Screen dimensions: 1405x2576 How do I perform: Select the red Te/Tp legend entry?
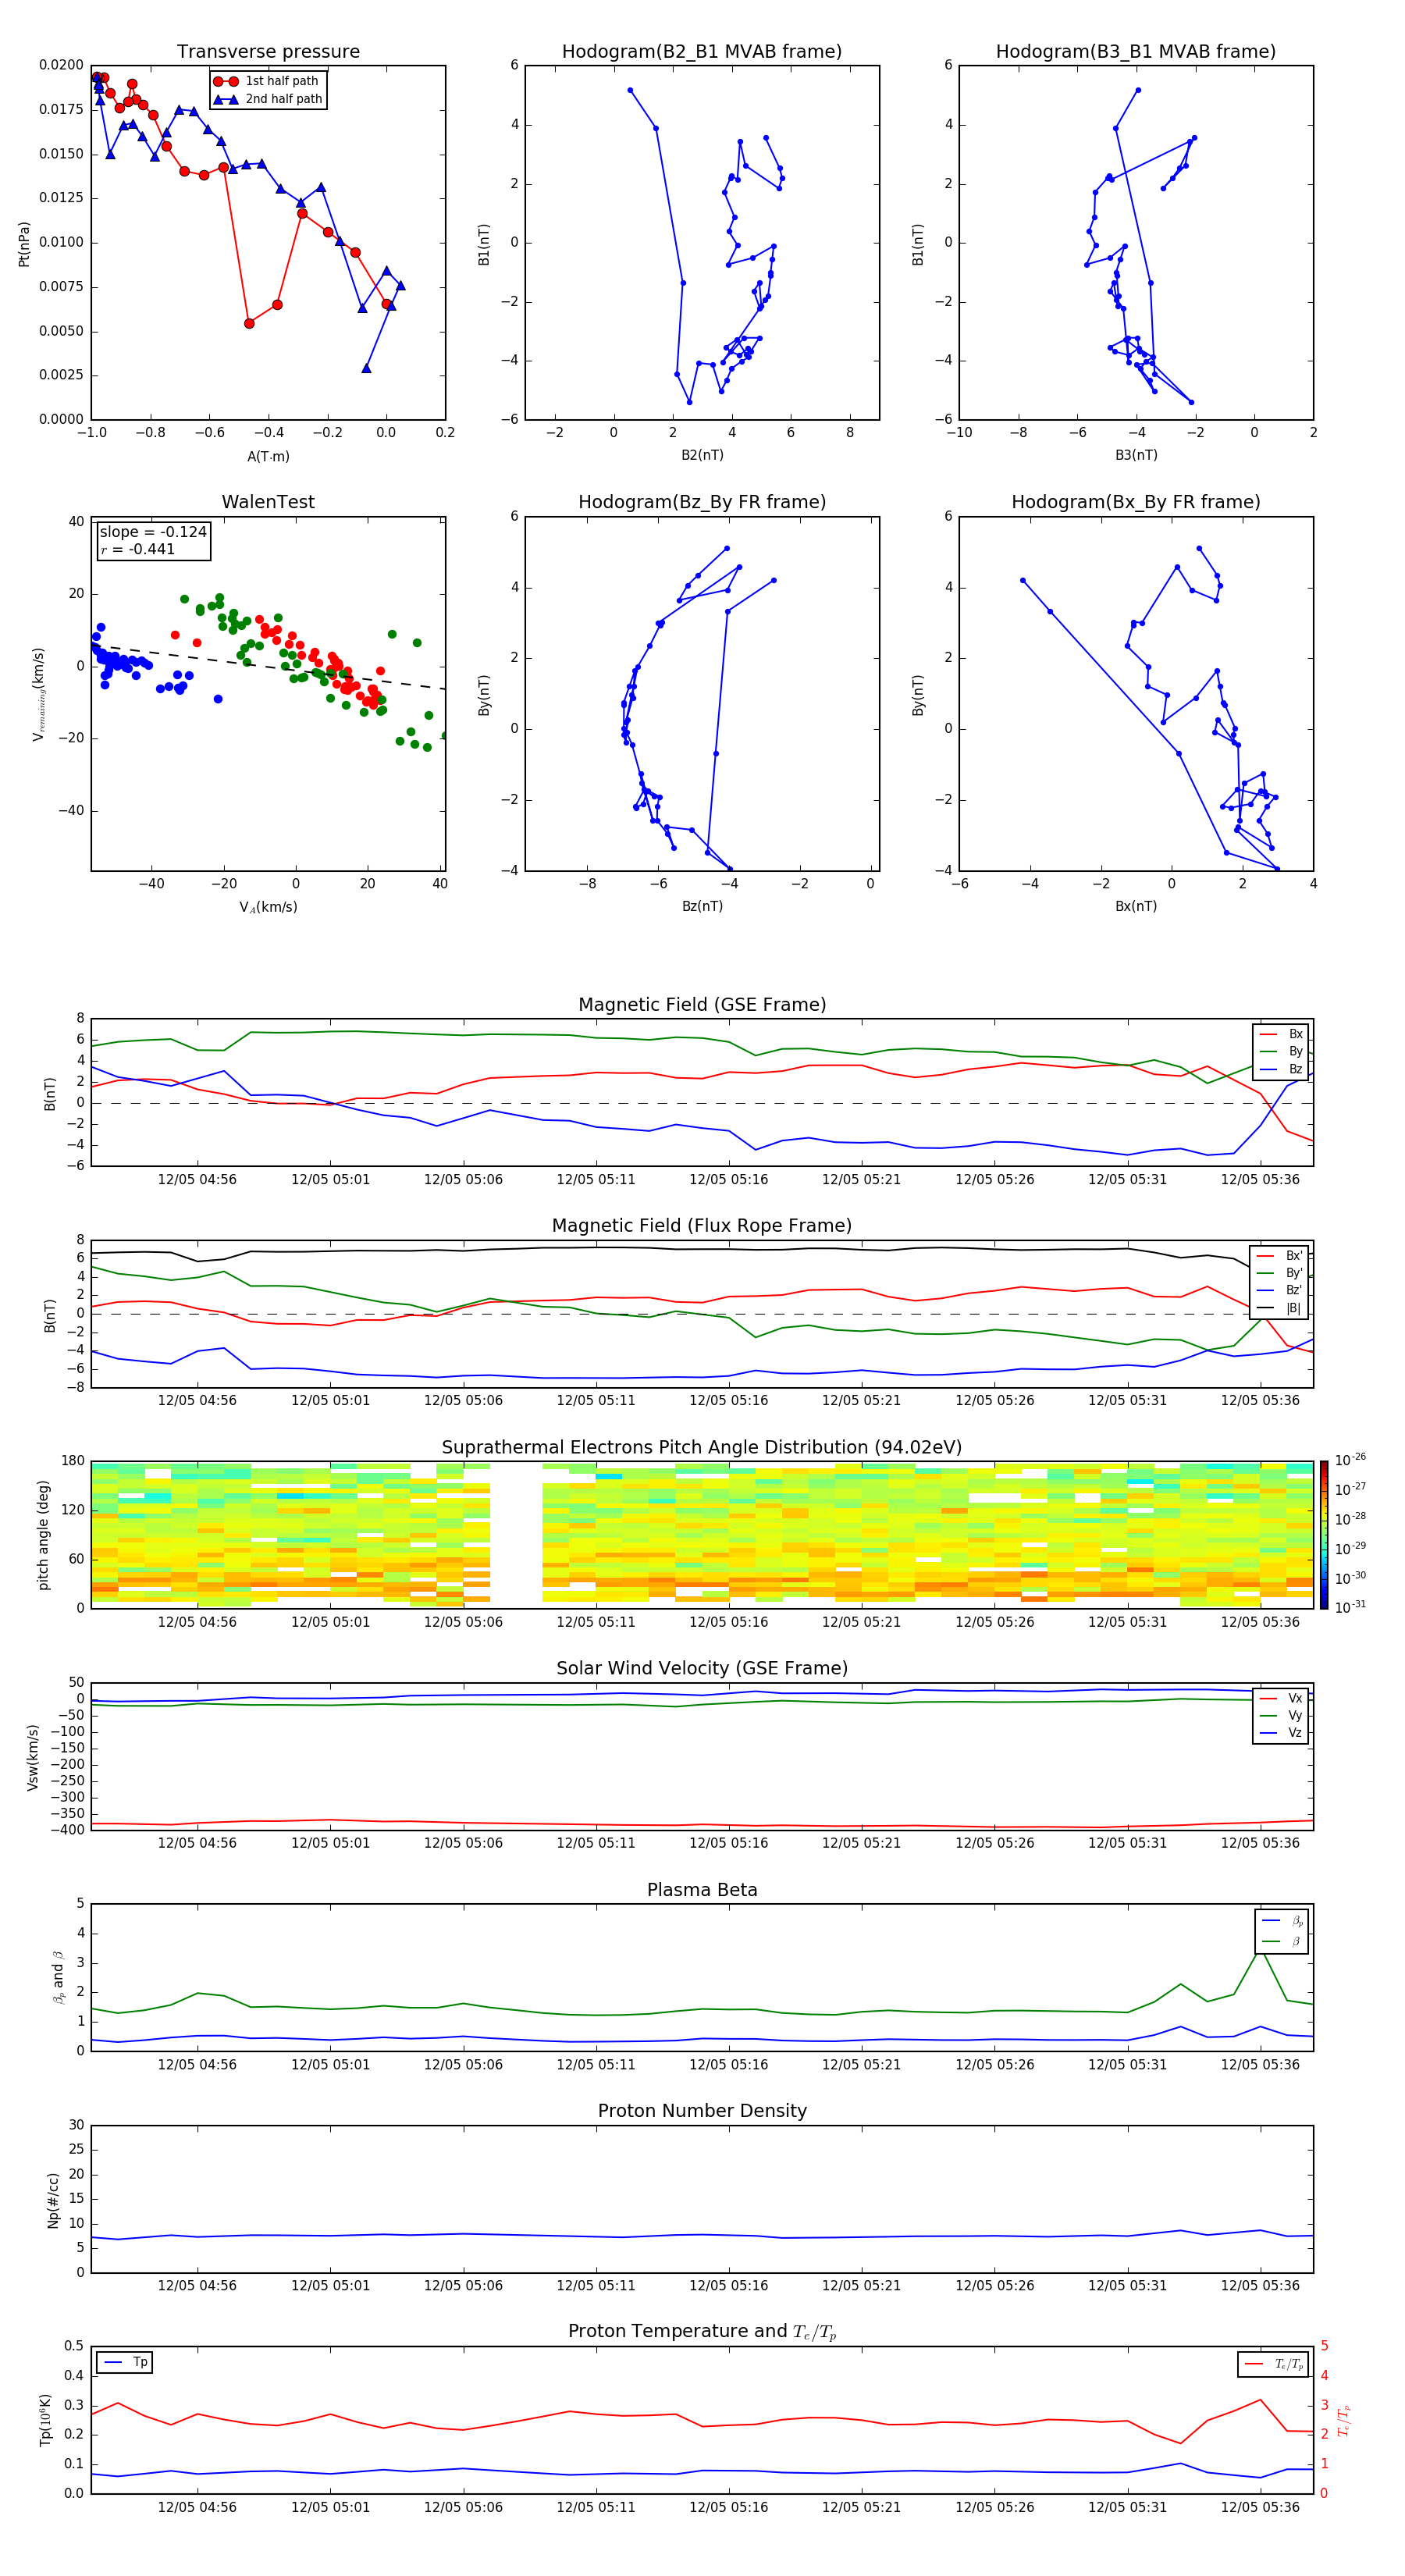click(1273, 2364)
